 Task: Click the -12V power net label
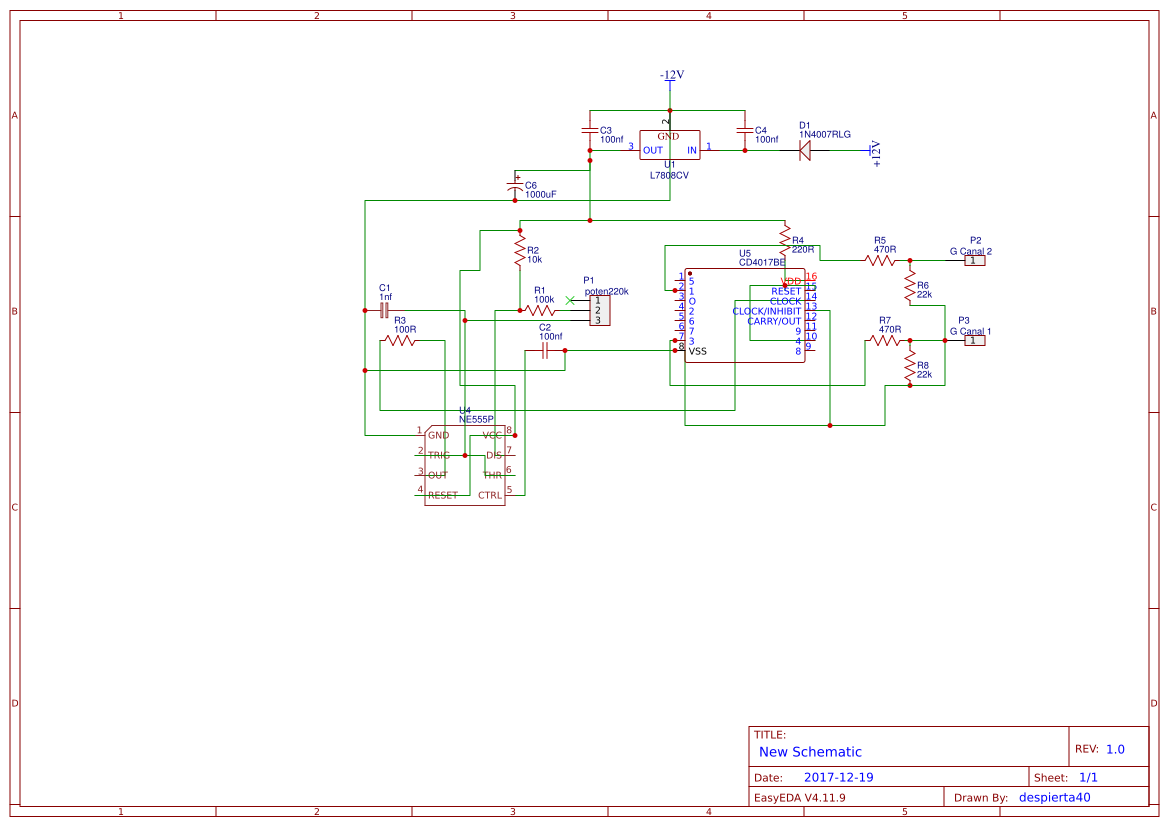669,74
